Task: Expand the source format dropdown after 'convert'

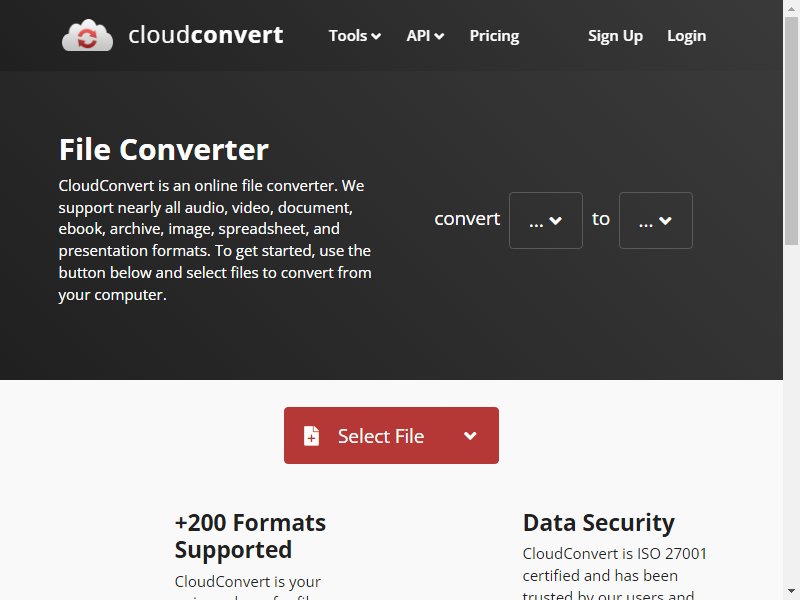Action: (x=545, y=220)
